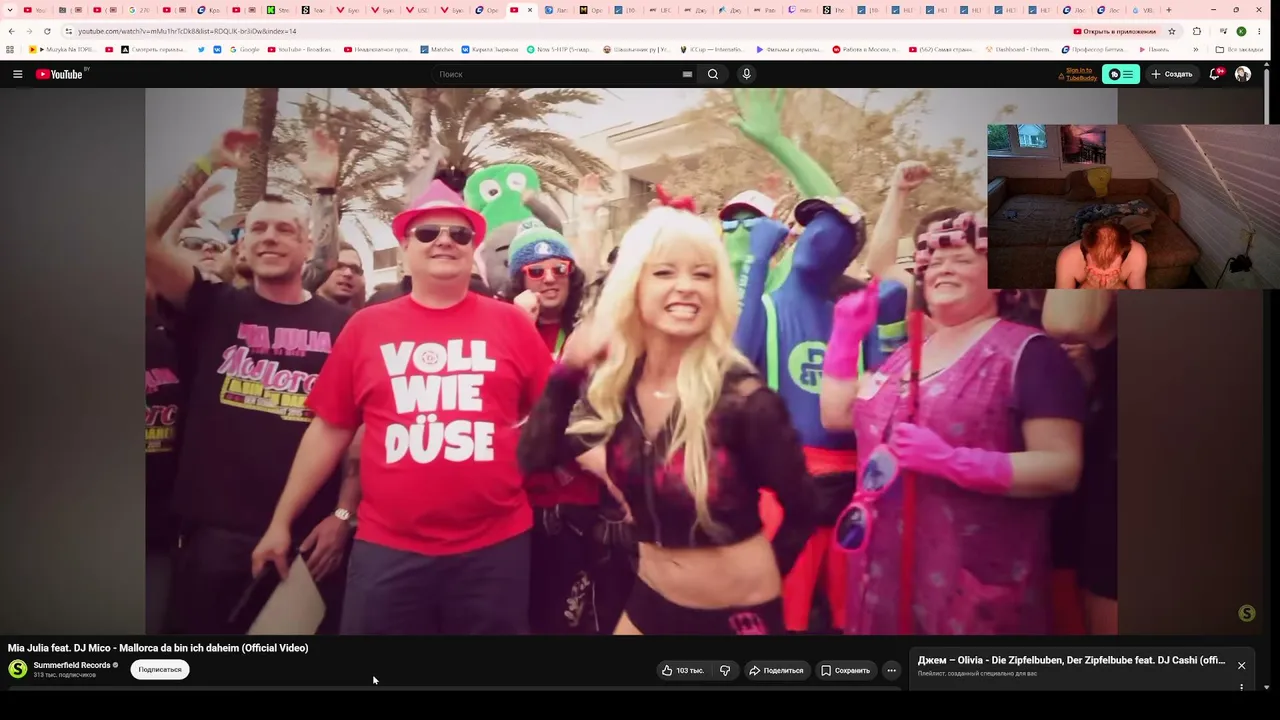Click the search magnifier button
Screen dimensions: 1280x720
point(713,74)
